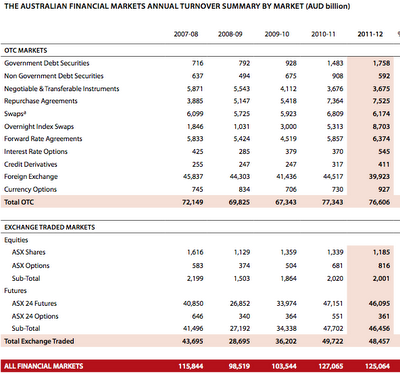Click the Total OTC 2010-11 value 77,343
This screenshot has width=400, height=374.
(x=332, y=202)
